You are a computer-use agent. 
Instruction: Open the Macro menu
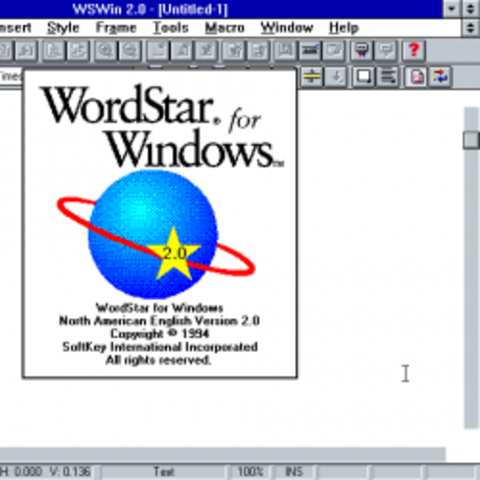pyautogui.click(x=225, y=28)
